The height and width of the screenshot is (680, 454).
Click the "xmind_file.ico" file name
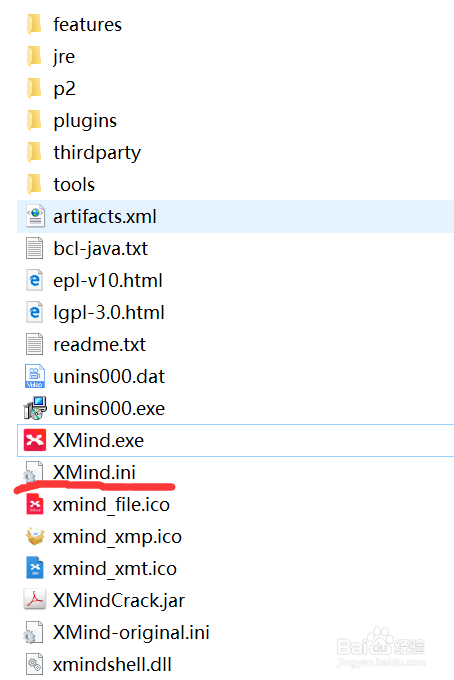pos(111,505)
